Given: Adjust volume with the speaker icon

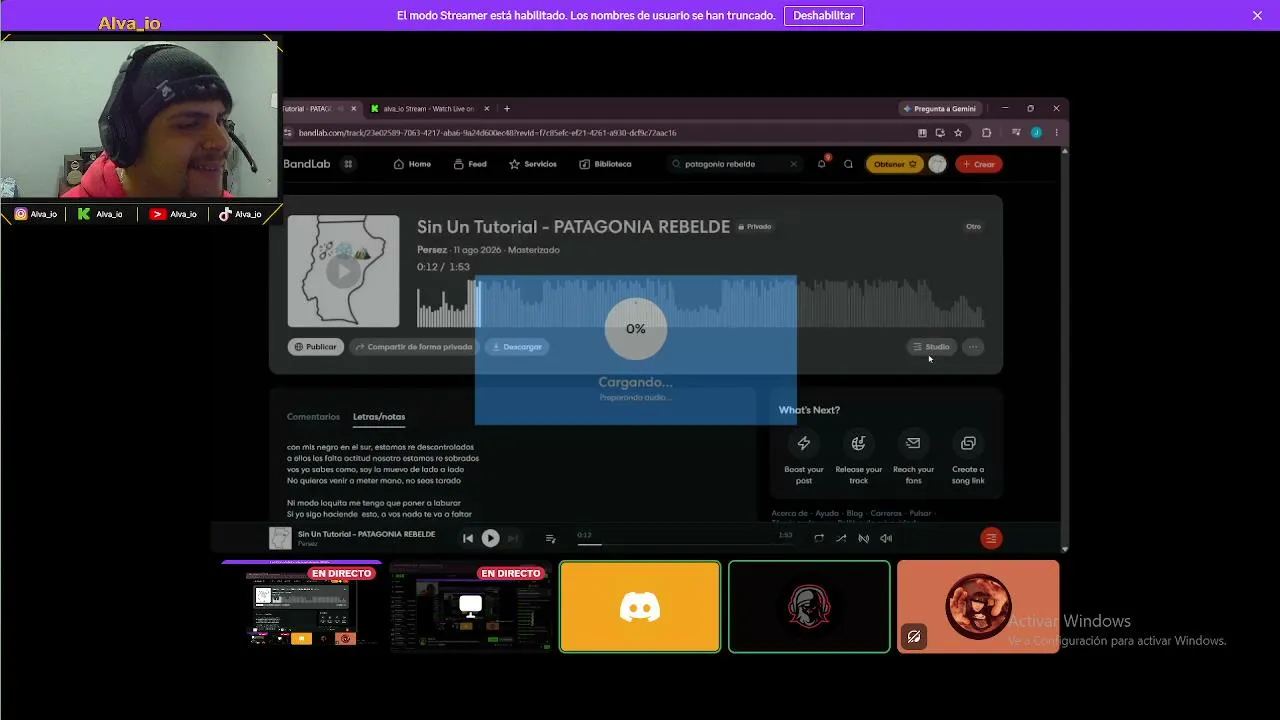Looking at the screenshot, I should (886, 538).
